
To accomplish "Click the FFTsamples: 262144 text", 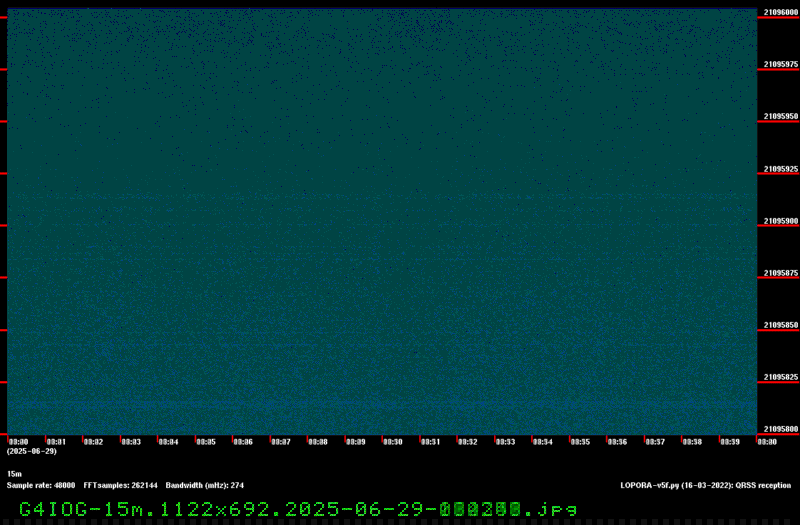I will 120,485.
